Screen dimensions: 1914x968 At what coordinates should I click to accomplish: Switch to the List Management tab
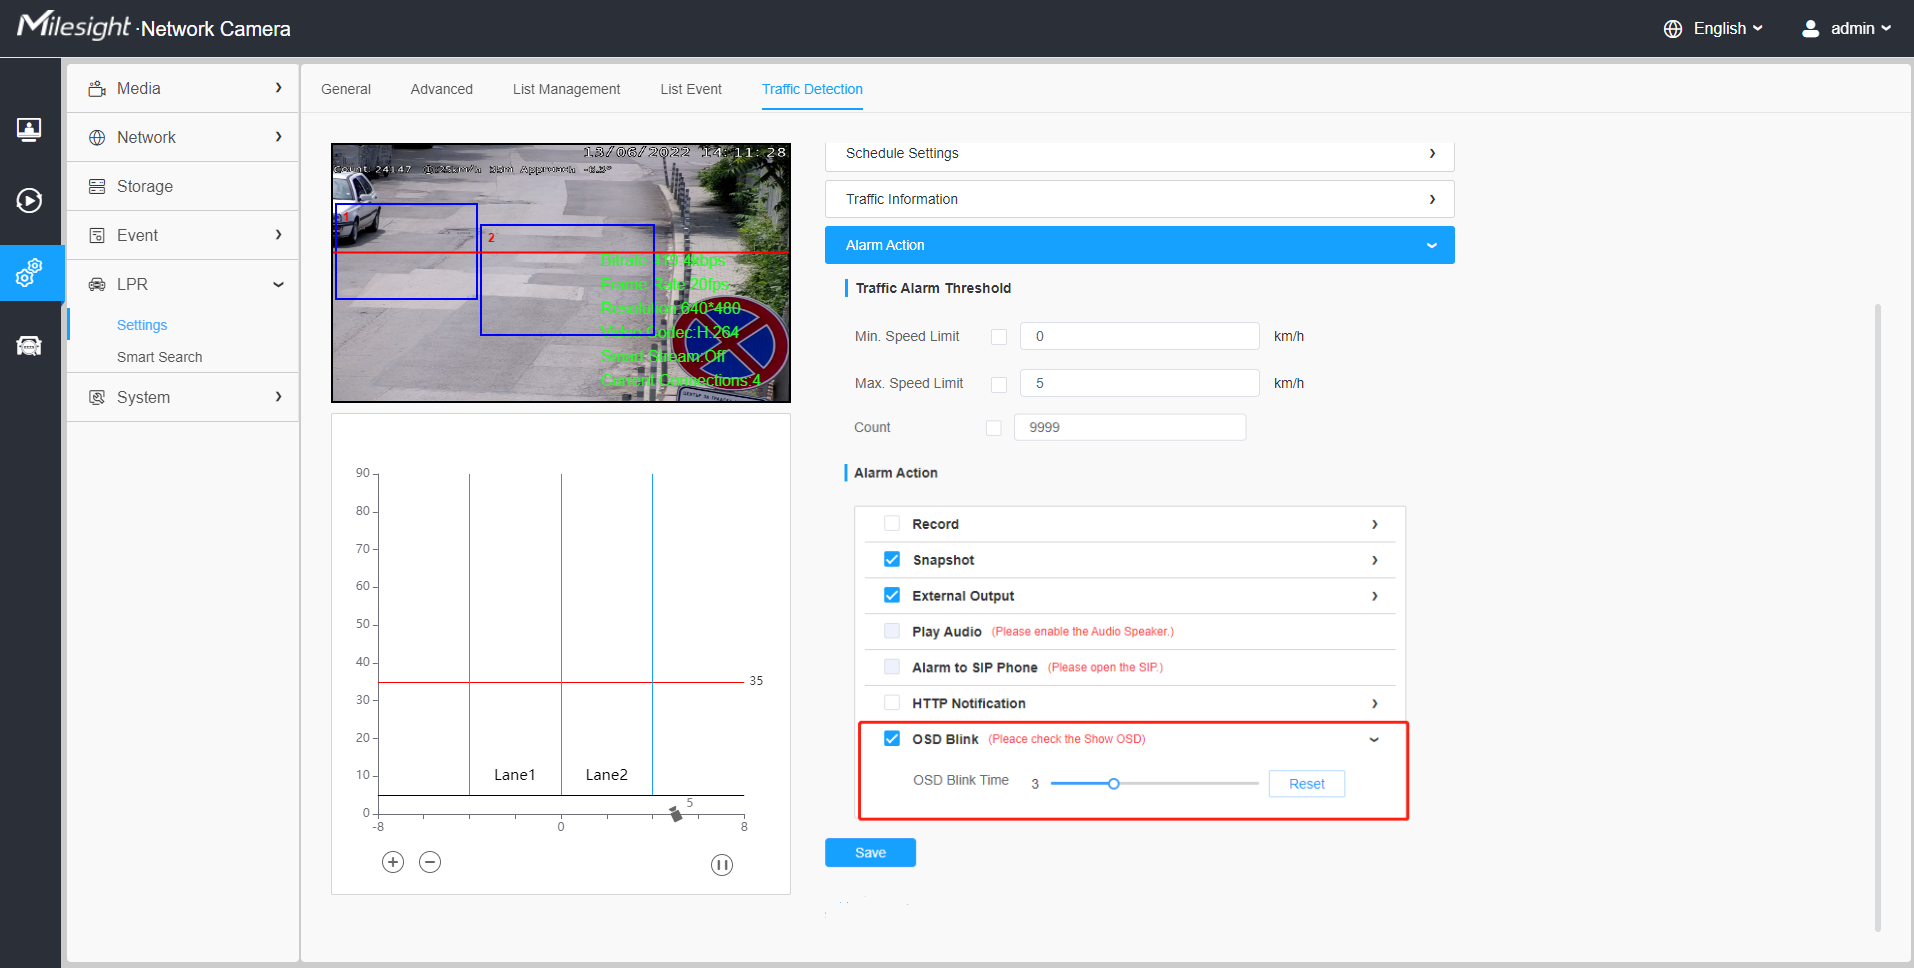(x=566, y=89)
